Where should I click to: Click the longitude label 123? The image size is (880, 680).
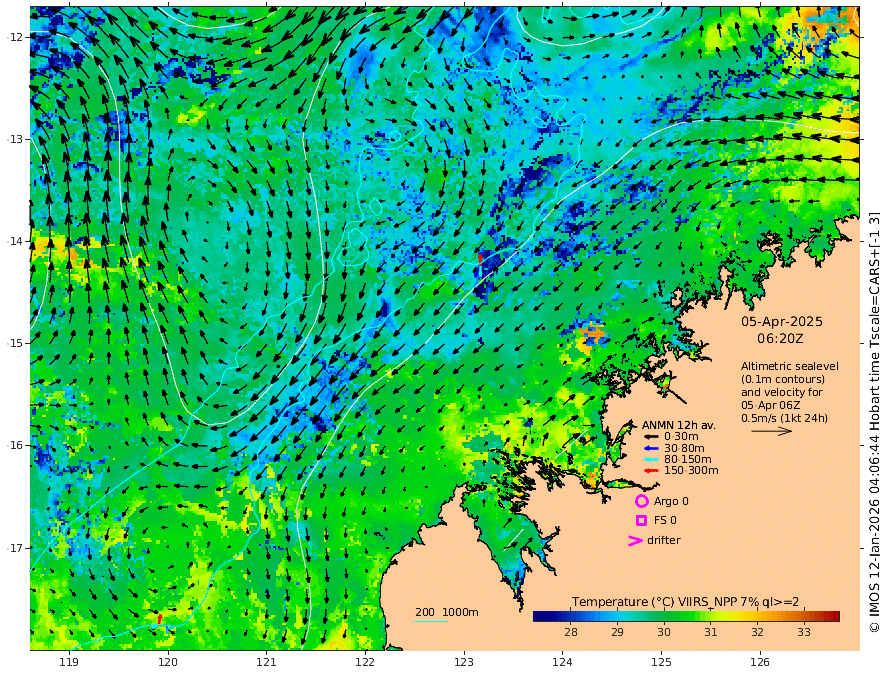coord(464,662)
